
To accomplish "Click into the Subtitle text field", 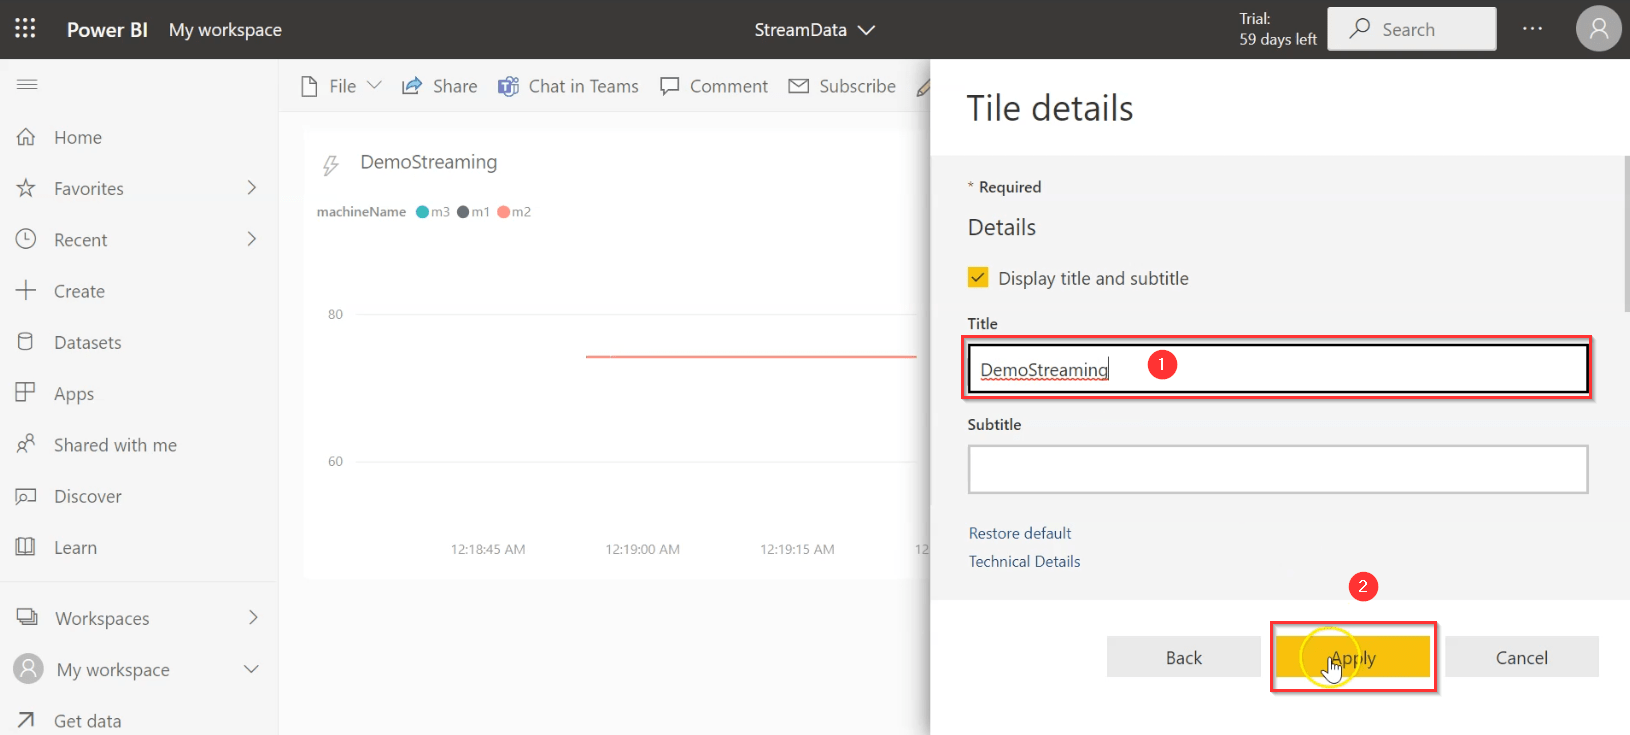I will 1277,469.
